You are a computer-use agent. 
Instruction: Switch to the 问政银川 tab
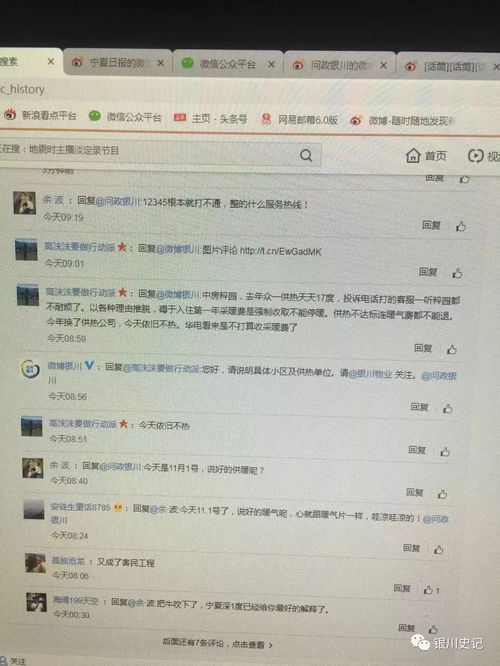[x=339, y=65]
